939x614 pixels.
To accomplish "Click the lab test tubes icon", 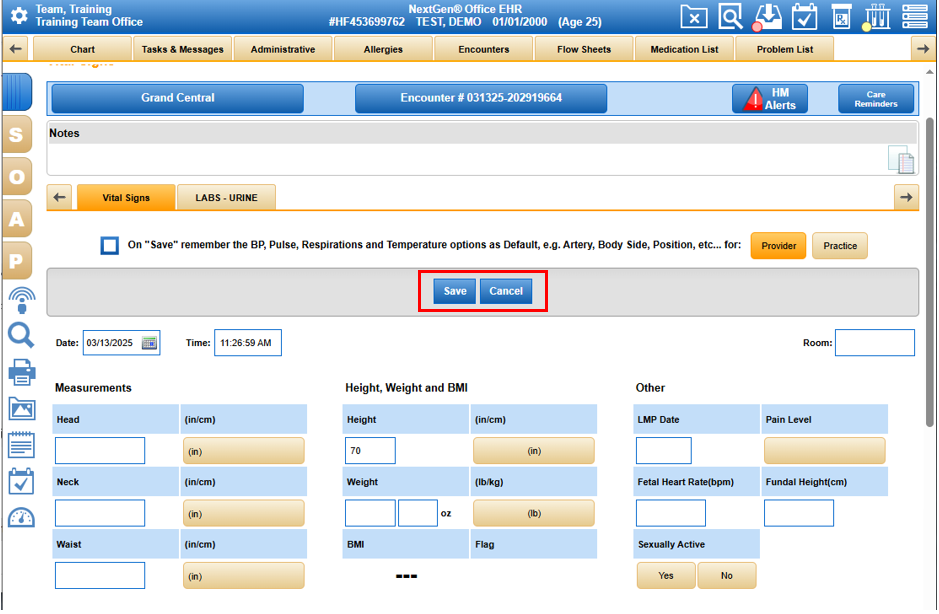I will point(878,16).
